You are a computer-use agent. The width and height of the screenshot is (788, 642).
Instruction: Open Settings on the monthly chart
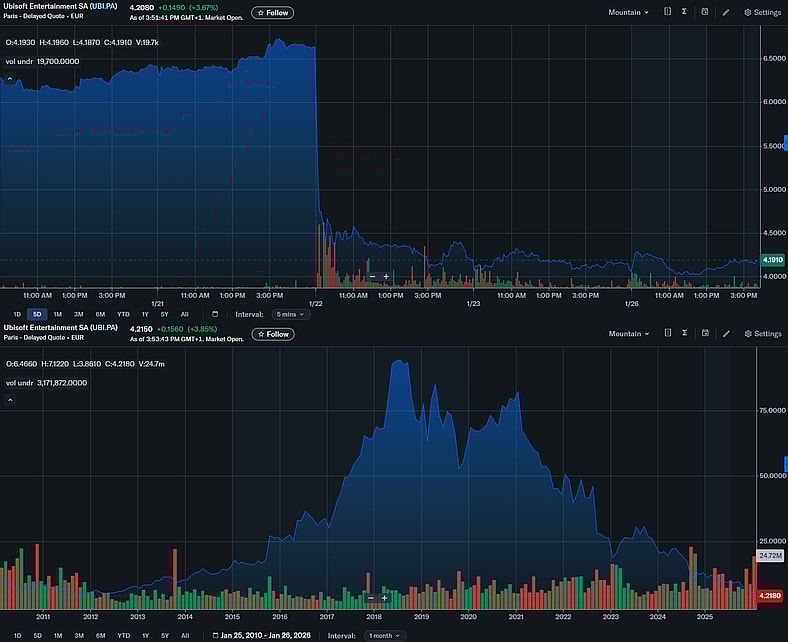tap(763, 333)
